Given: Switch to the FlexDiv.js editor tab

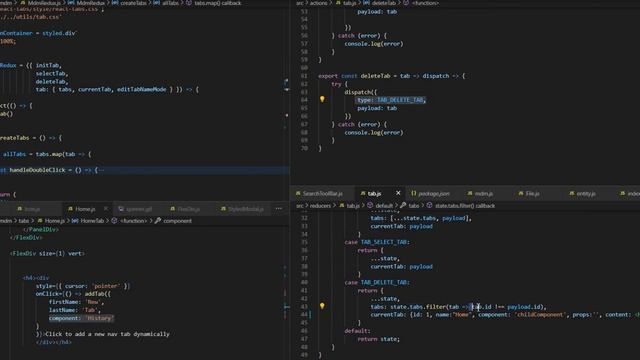Looking at the screenshot, I should click(189, 209).
